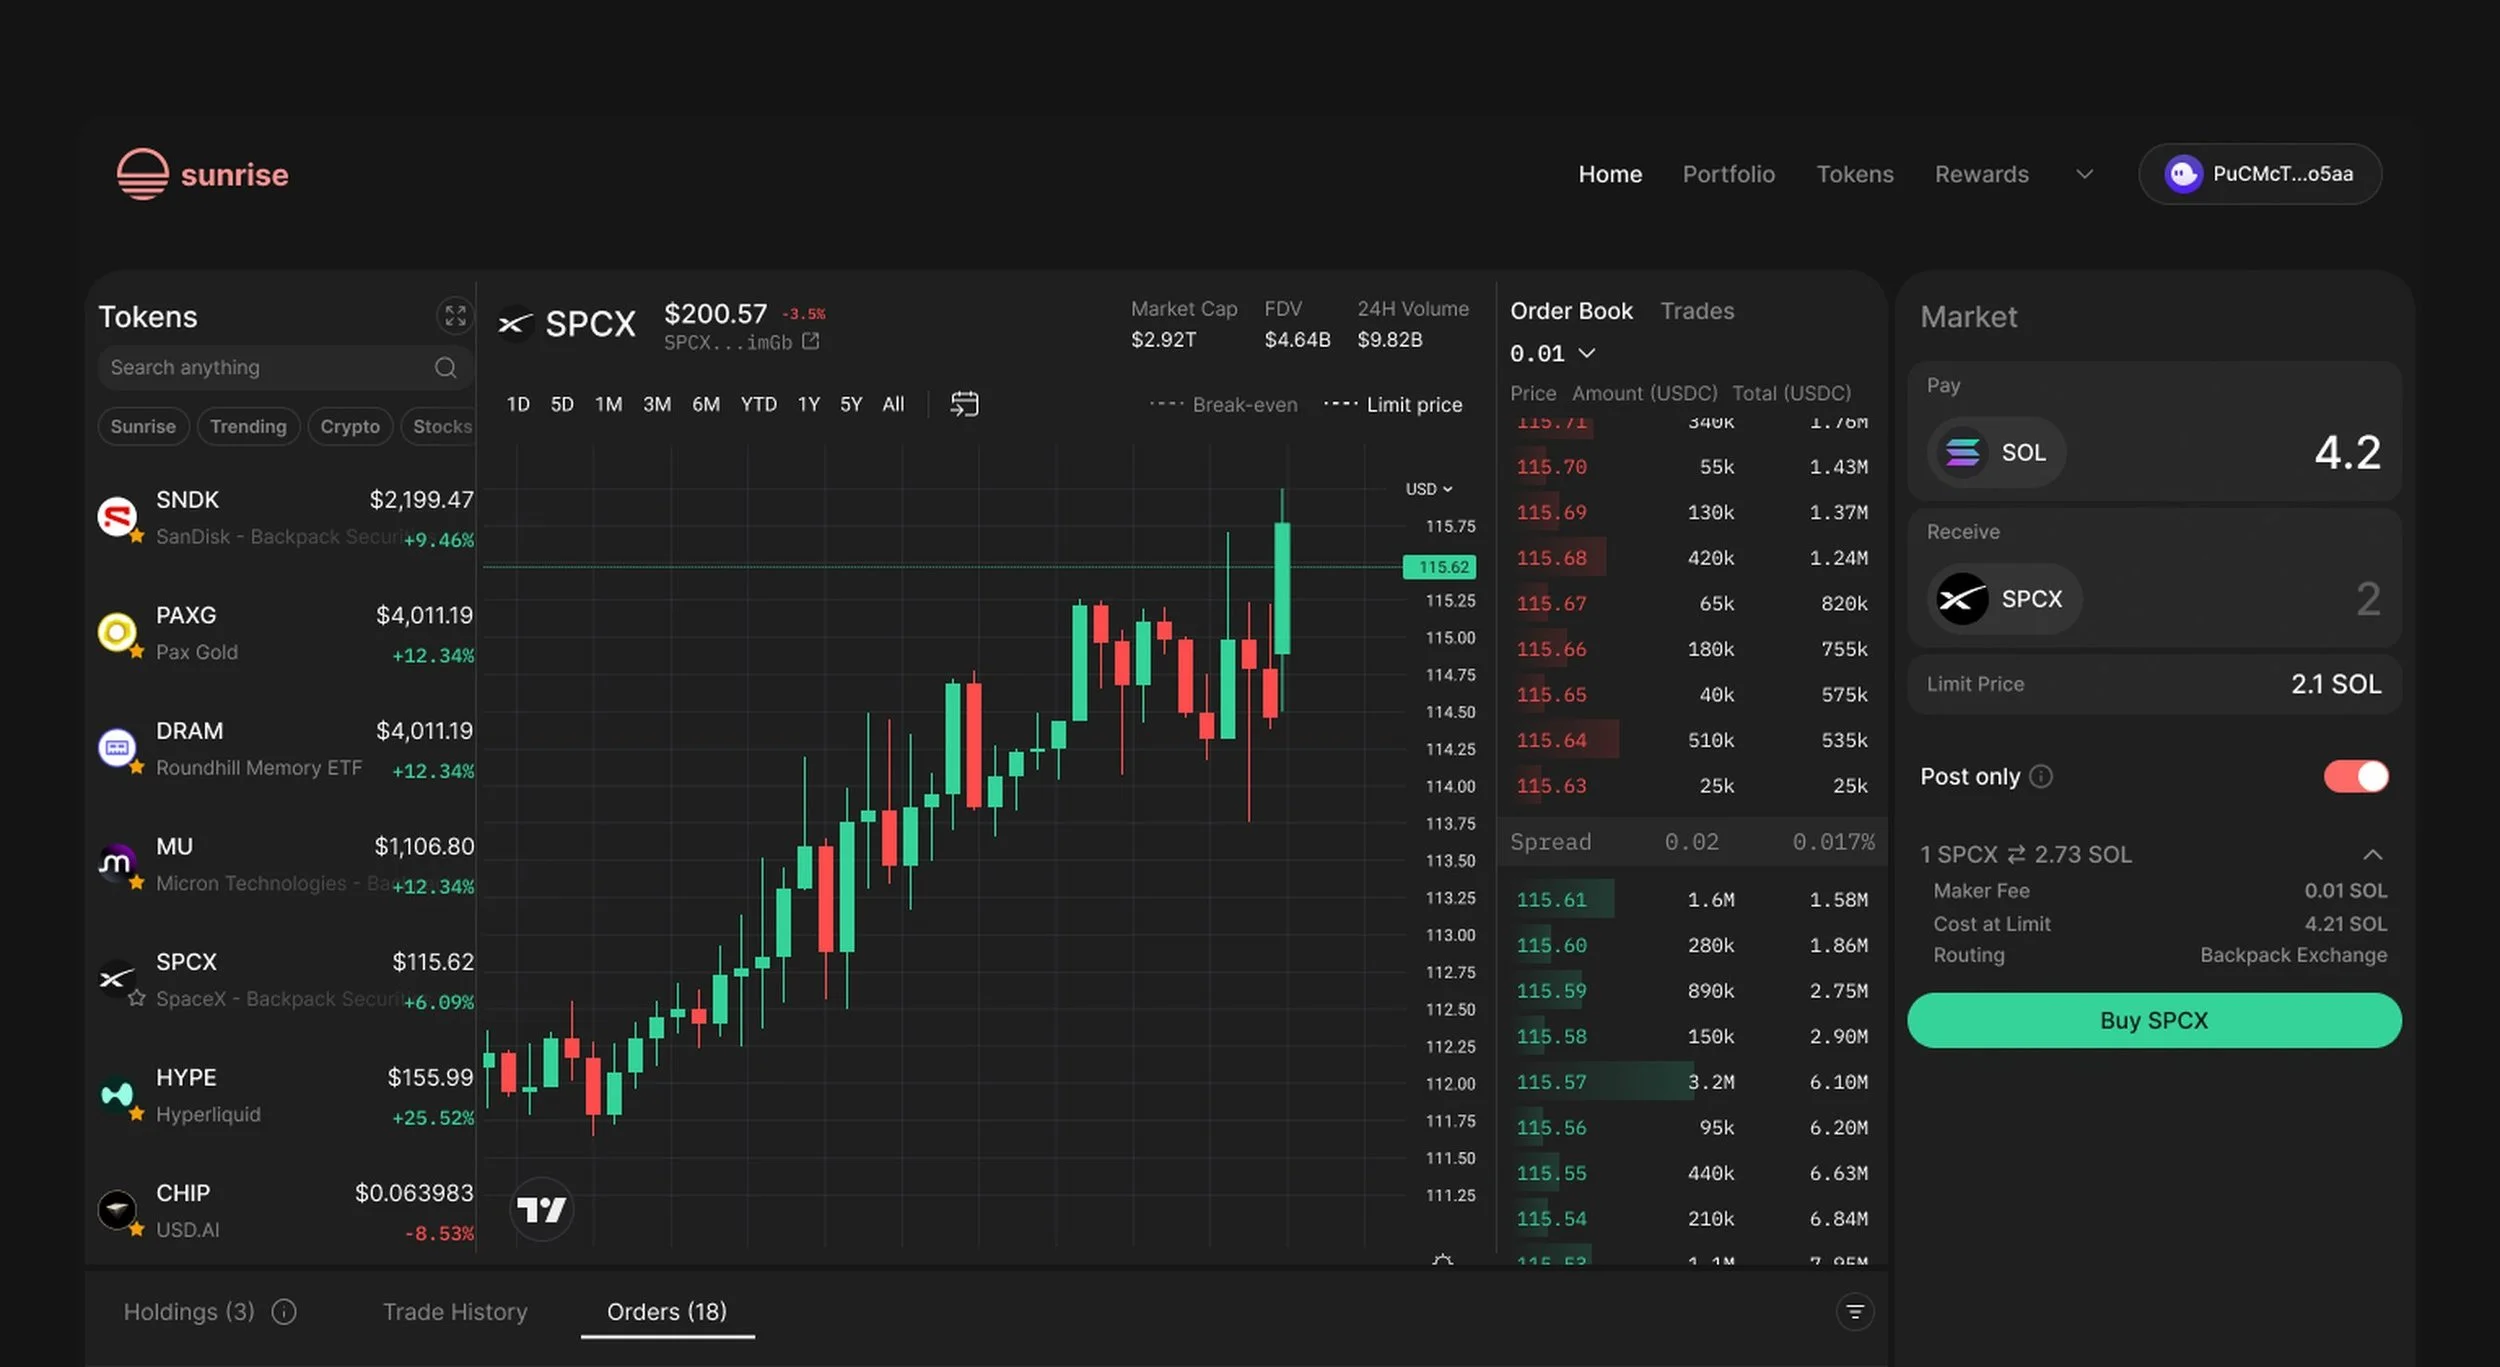Open the USD currency dropdown on the chart
Screen dimensions: 2500x1367
[1429, 489]
